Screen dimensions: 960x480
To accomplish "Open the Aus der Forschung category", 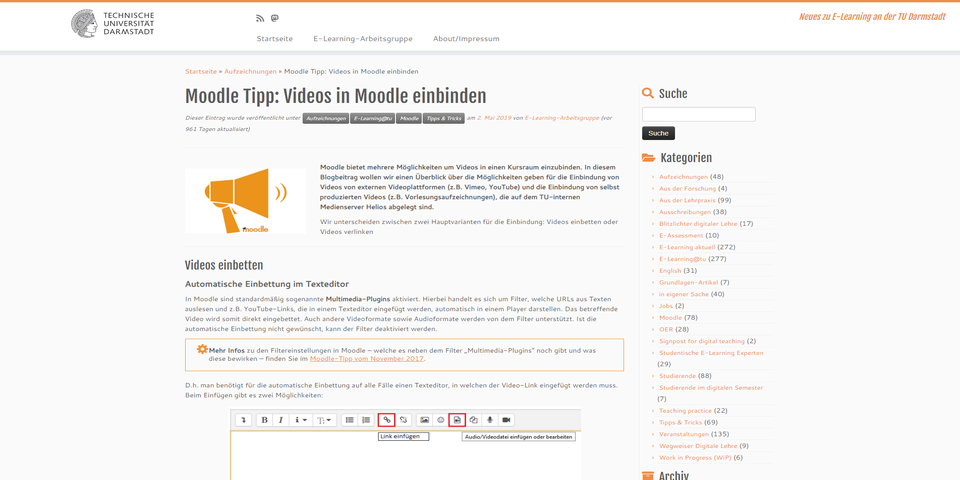I will point(687,189).
